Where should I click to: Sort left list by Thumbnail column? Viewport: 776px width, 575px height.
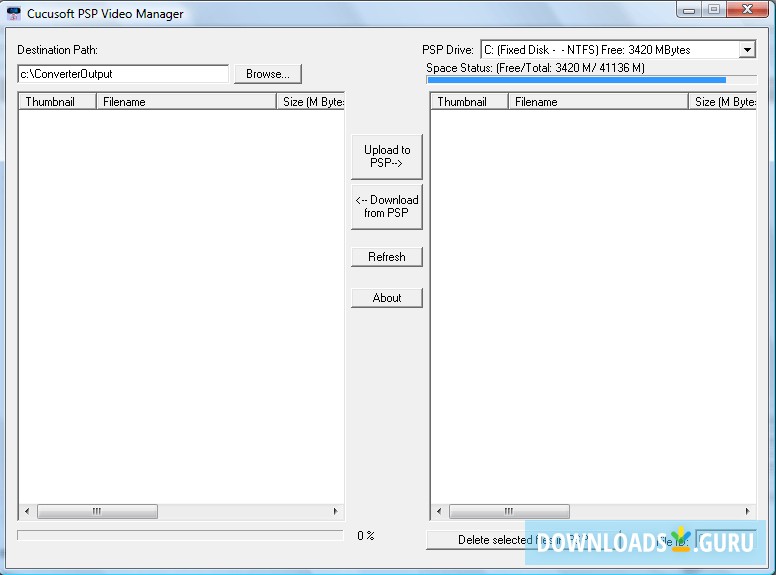(57, 101)
